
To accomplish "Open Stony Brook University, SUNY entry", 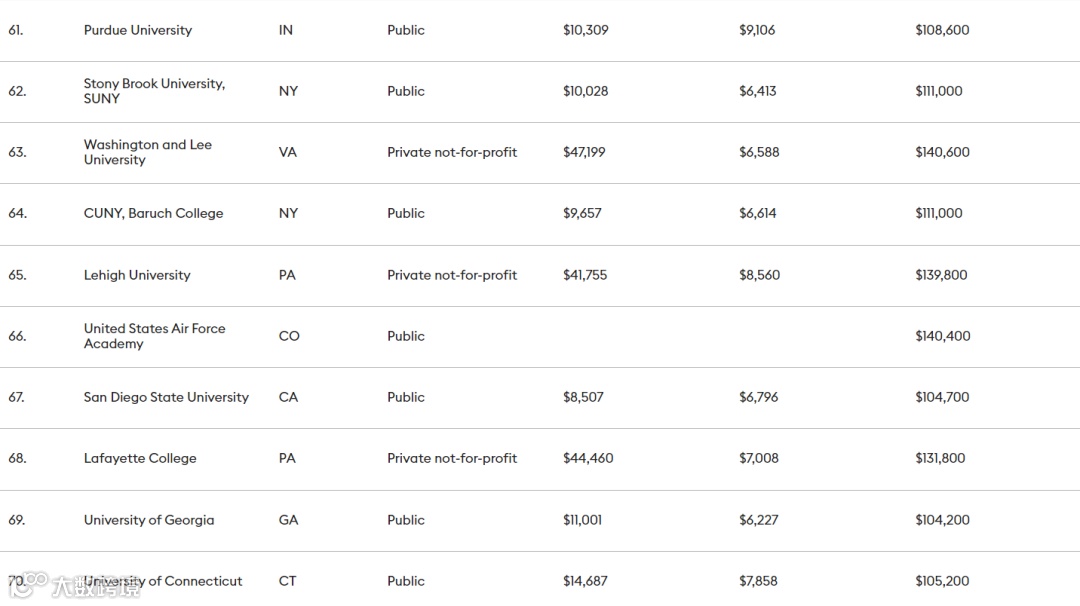I will pyautogui.click(x=154, y=91).
